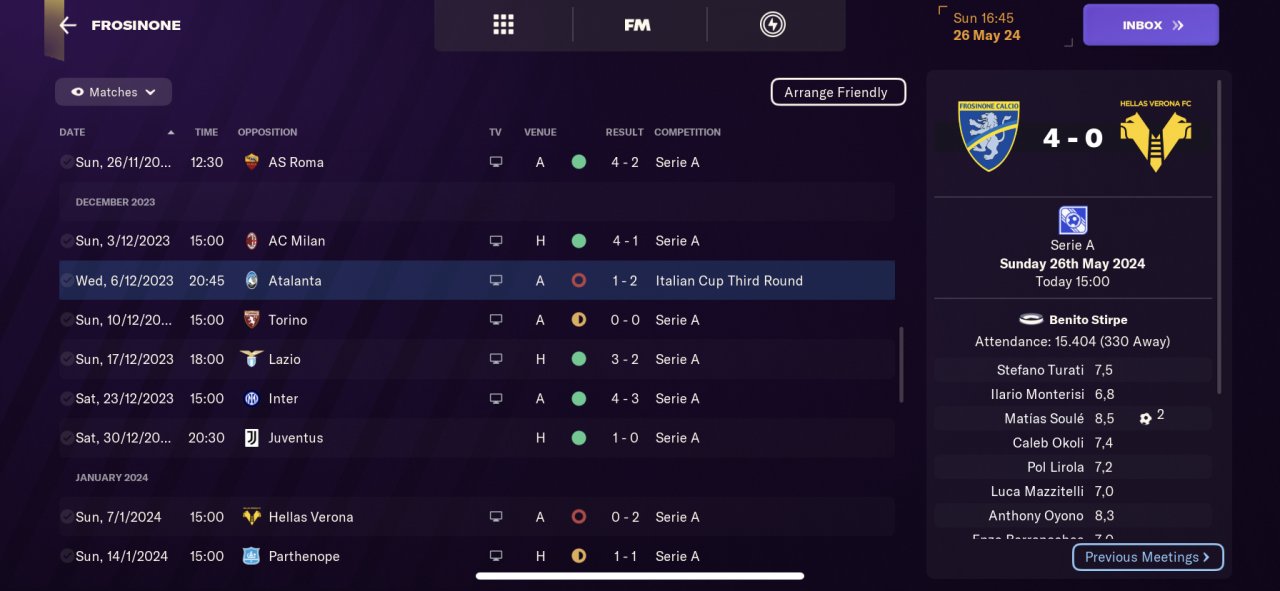Click the Juventus club badge

pyautogui.click(x=252, y=438)
